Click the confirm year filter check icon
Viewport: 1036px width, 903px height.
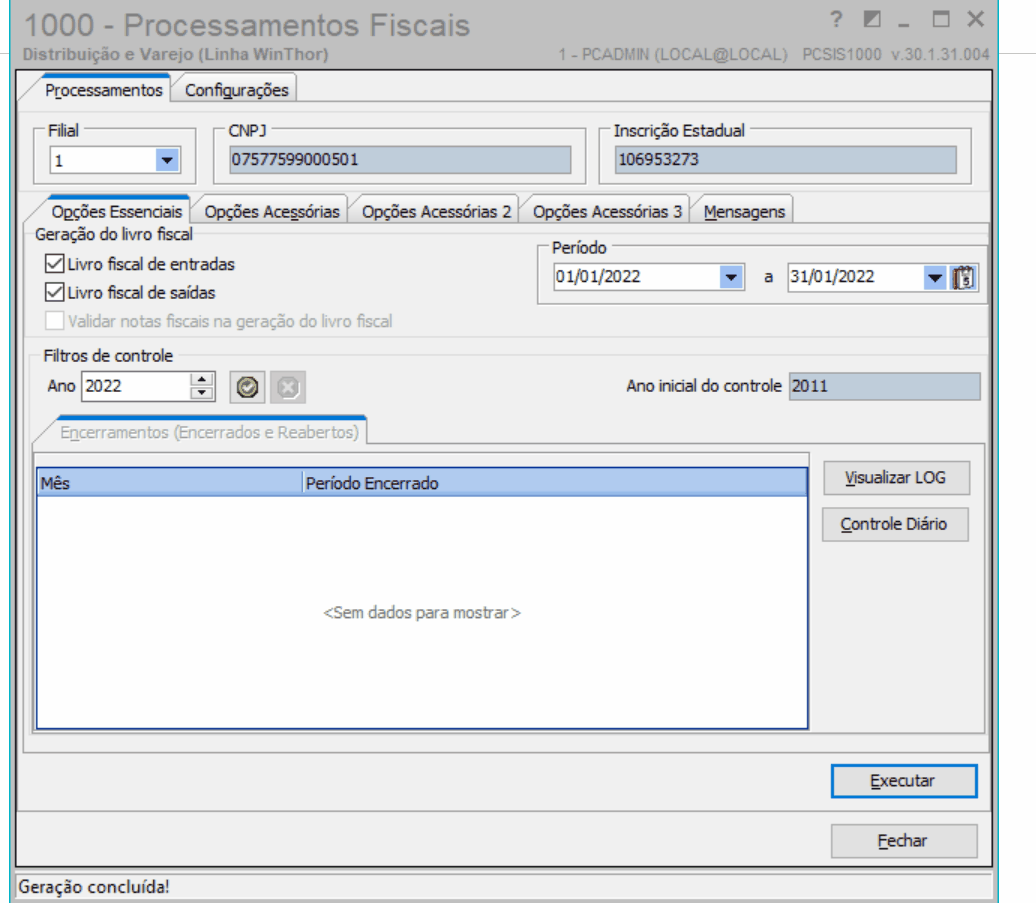click(x=247, y=387)
